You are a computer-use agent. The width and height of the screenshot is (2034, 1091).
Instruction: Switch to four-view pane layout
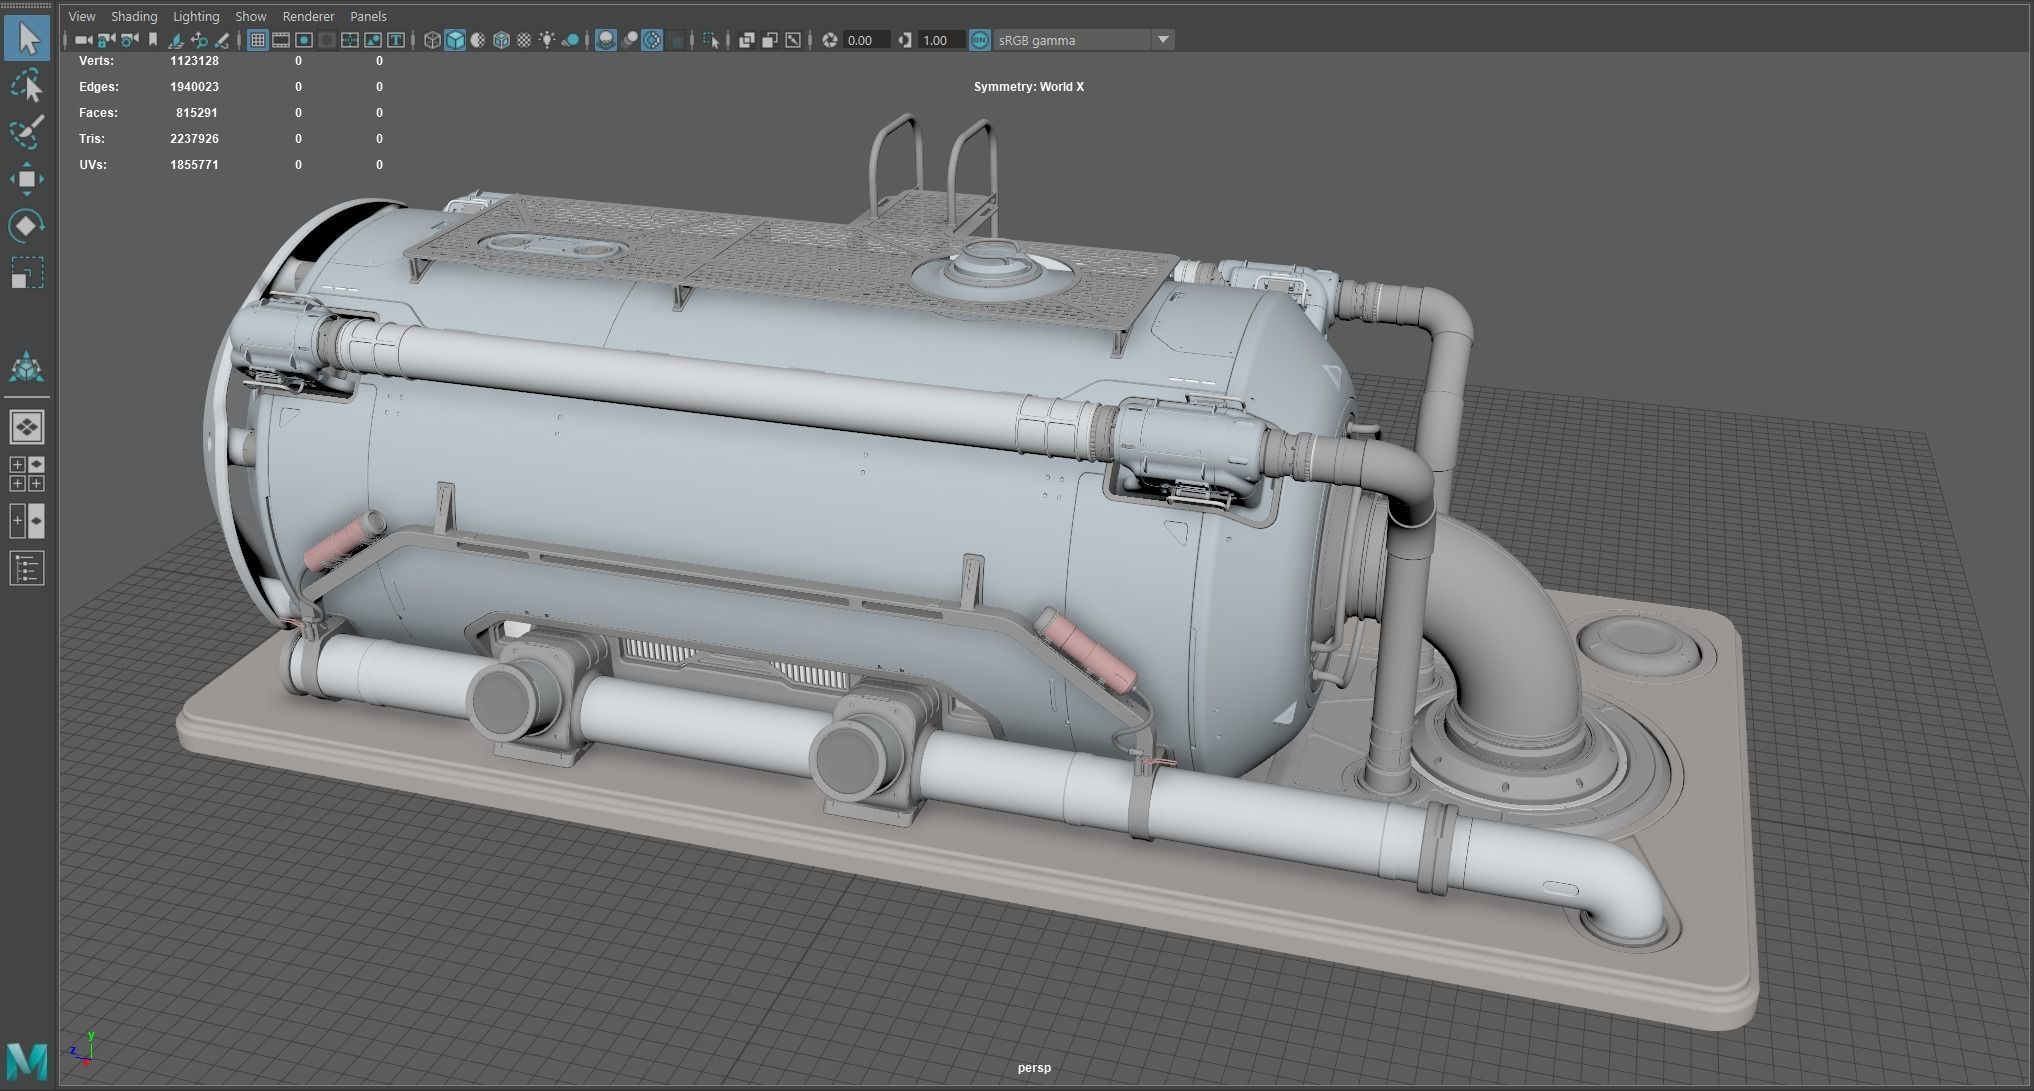27,474
